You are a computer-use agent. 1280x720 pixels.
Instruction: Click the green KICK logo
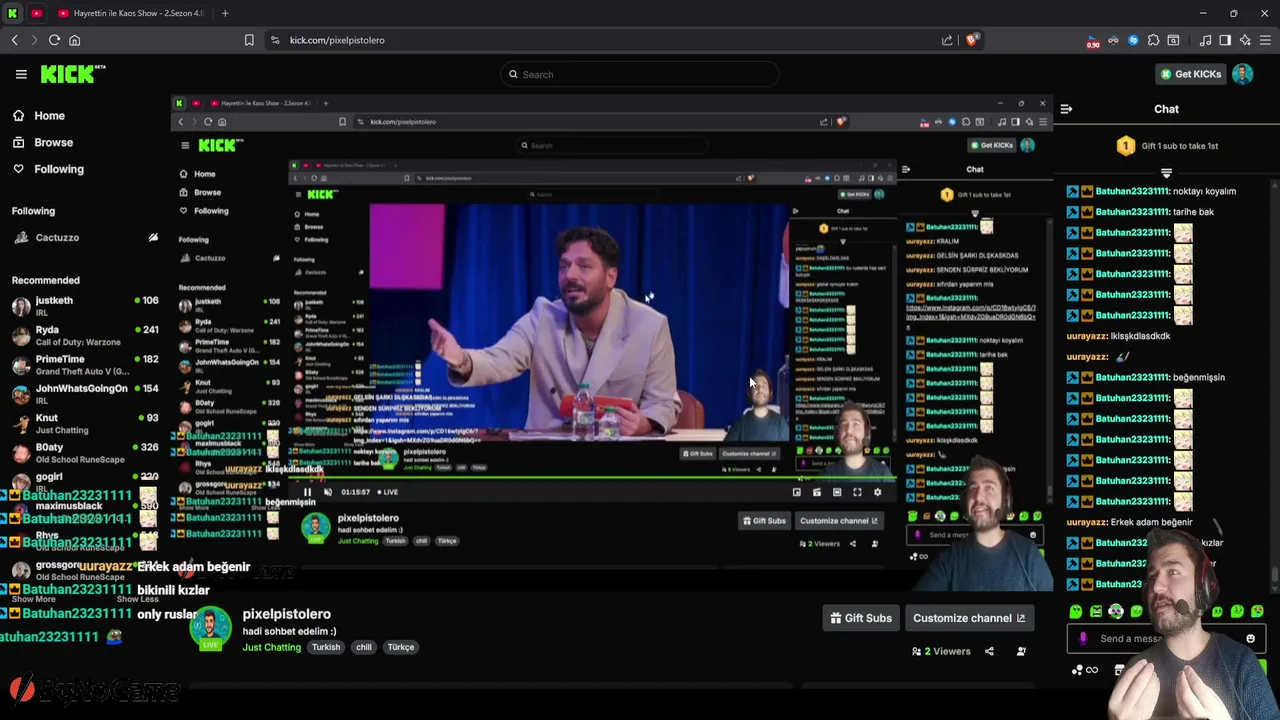(72, 74)
